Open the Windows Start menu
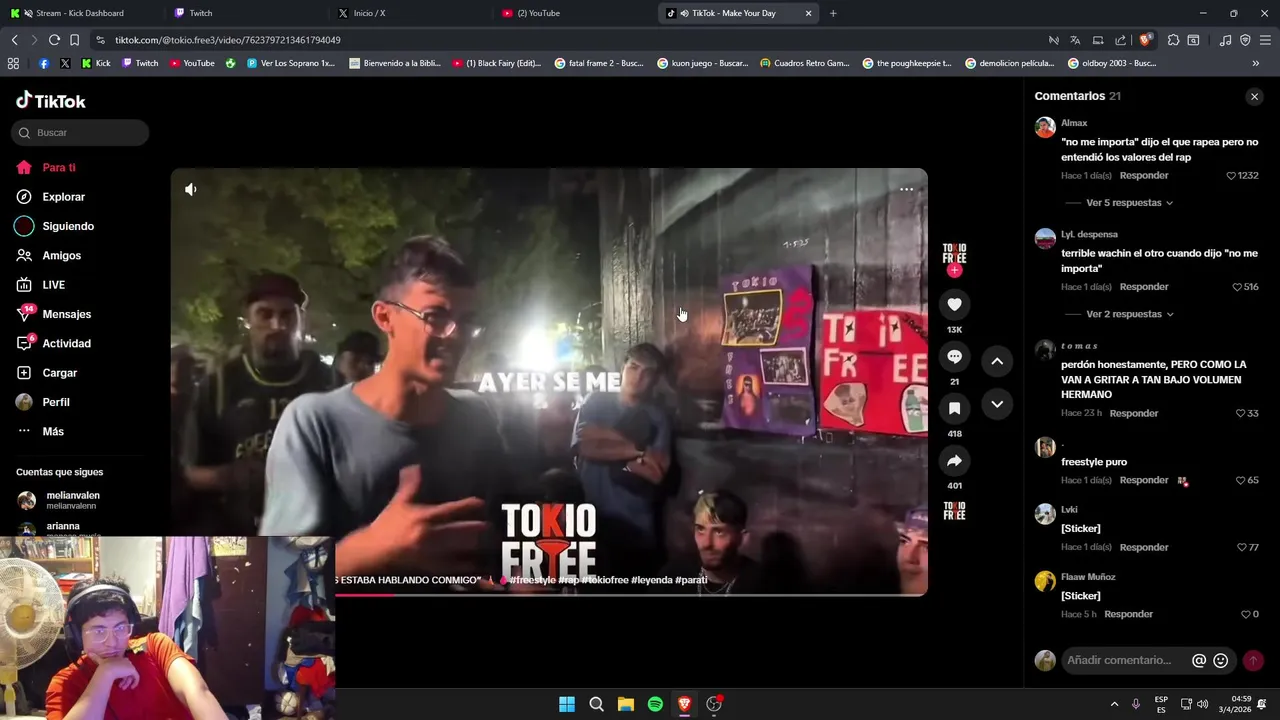 [x=567, y=704]
